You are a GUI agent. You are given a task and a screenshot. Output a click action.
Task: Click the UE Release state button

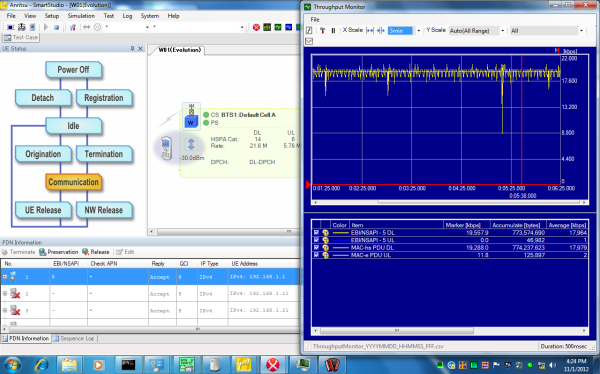click(43, 210)
